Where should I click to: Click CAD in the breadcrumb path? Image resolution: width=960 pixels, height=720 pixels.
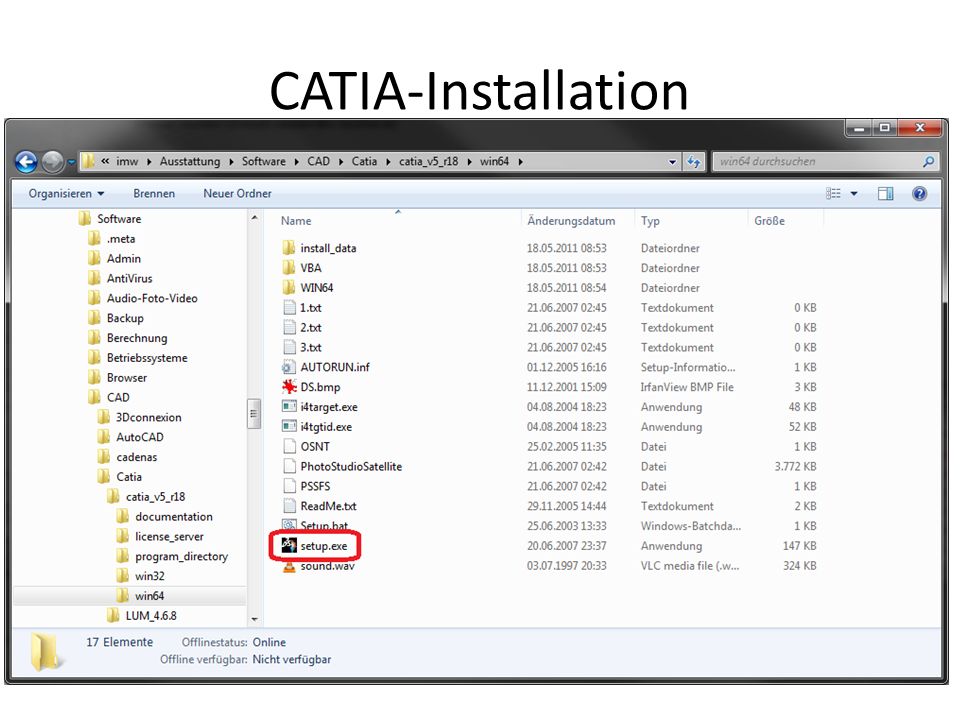click(x=318, y=162)
